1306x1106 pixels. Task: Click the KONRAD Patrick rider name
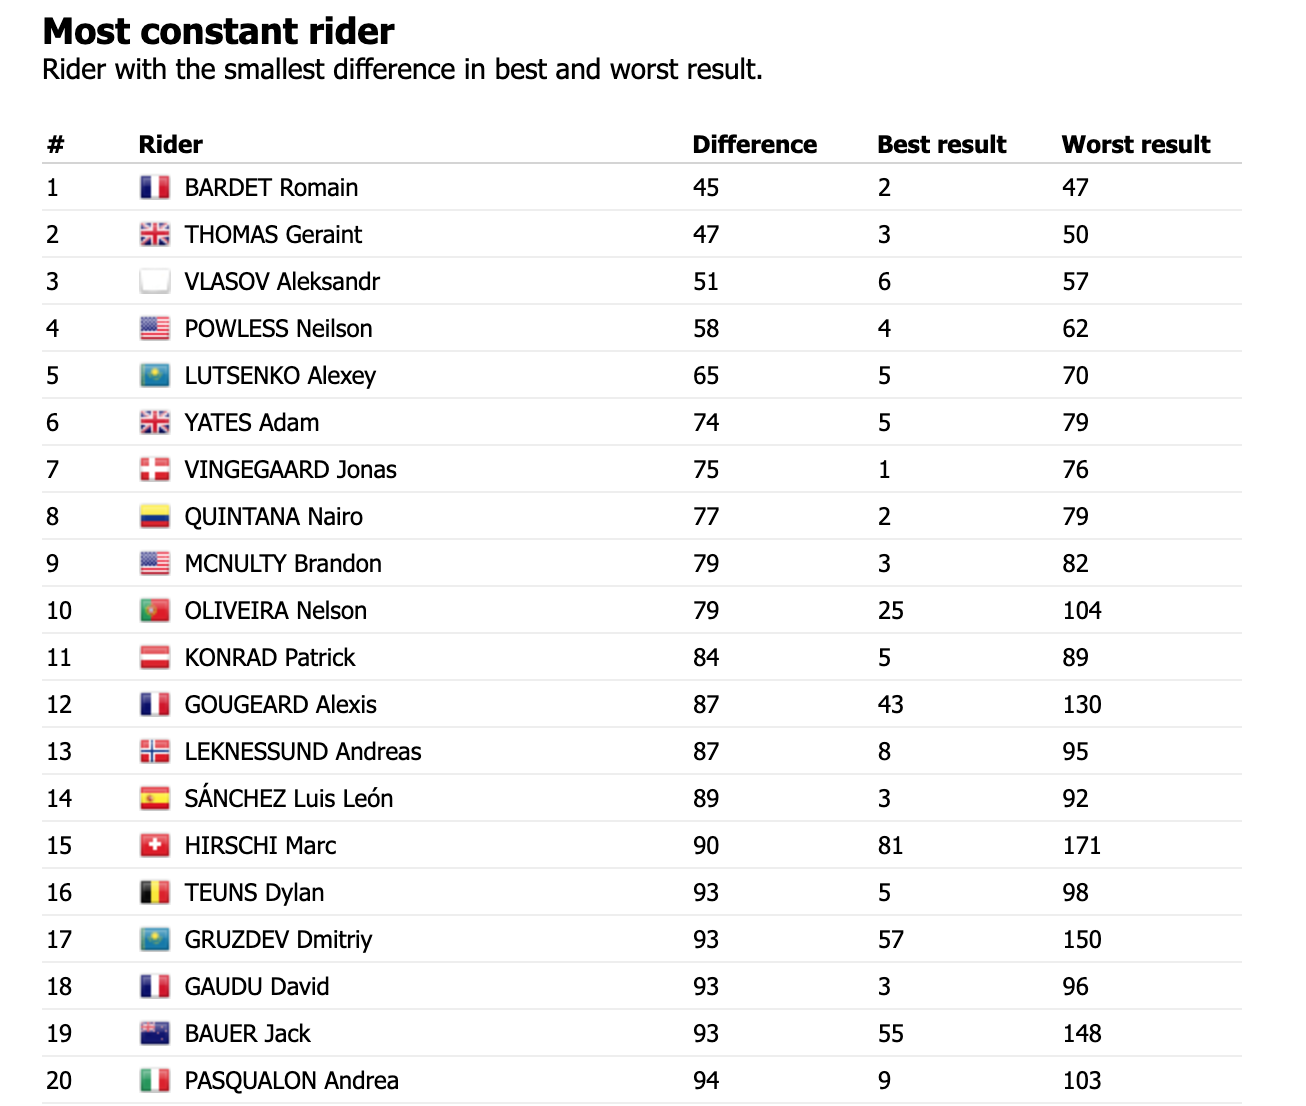click(x=270, y=657)
